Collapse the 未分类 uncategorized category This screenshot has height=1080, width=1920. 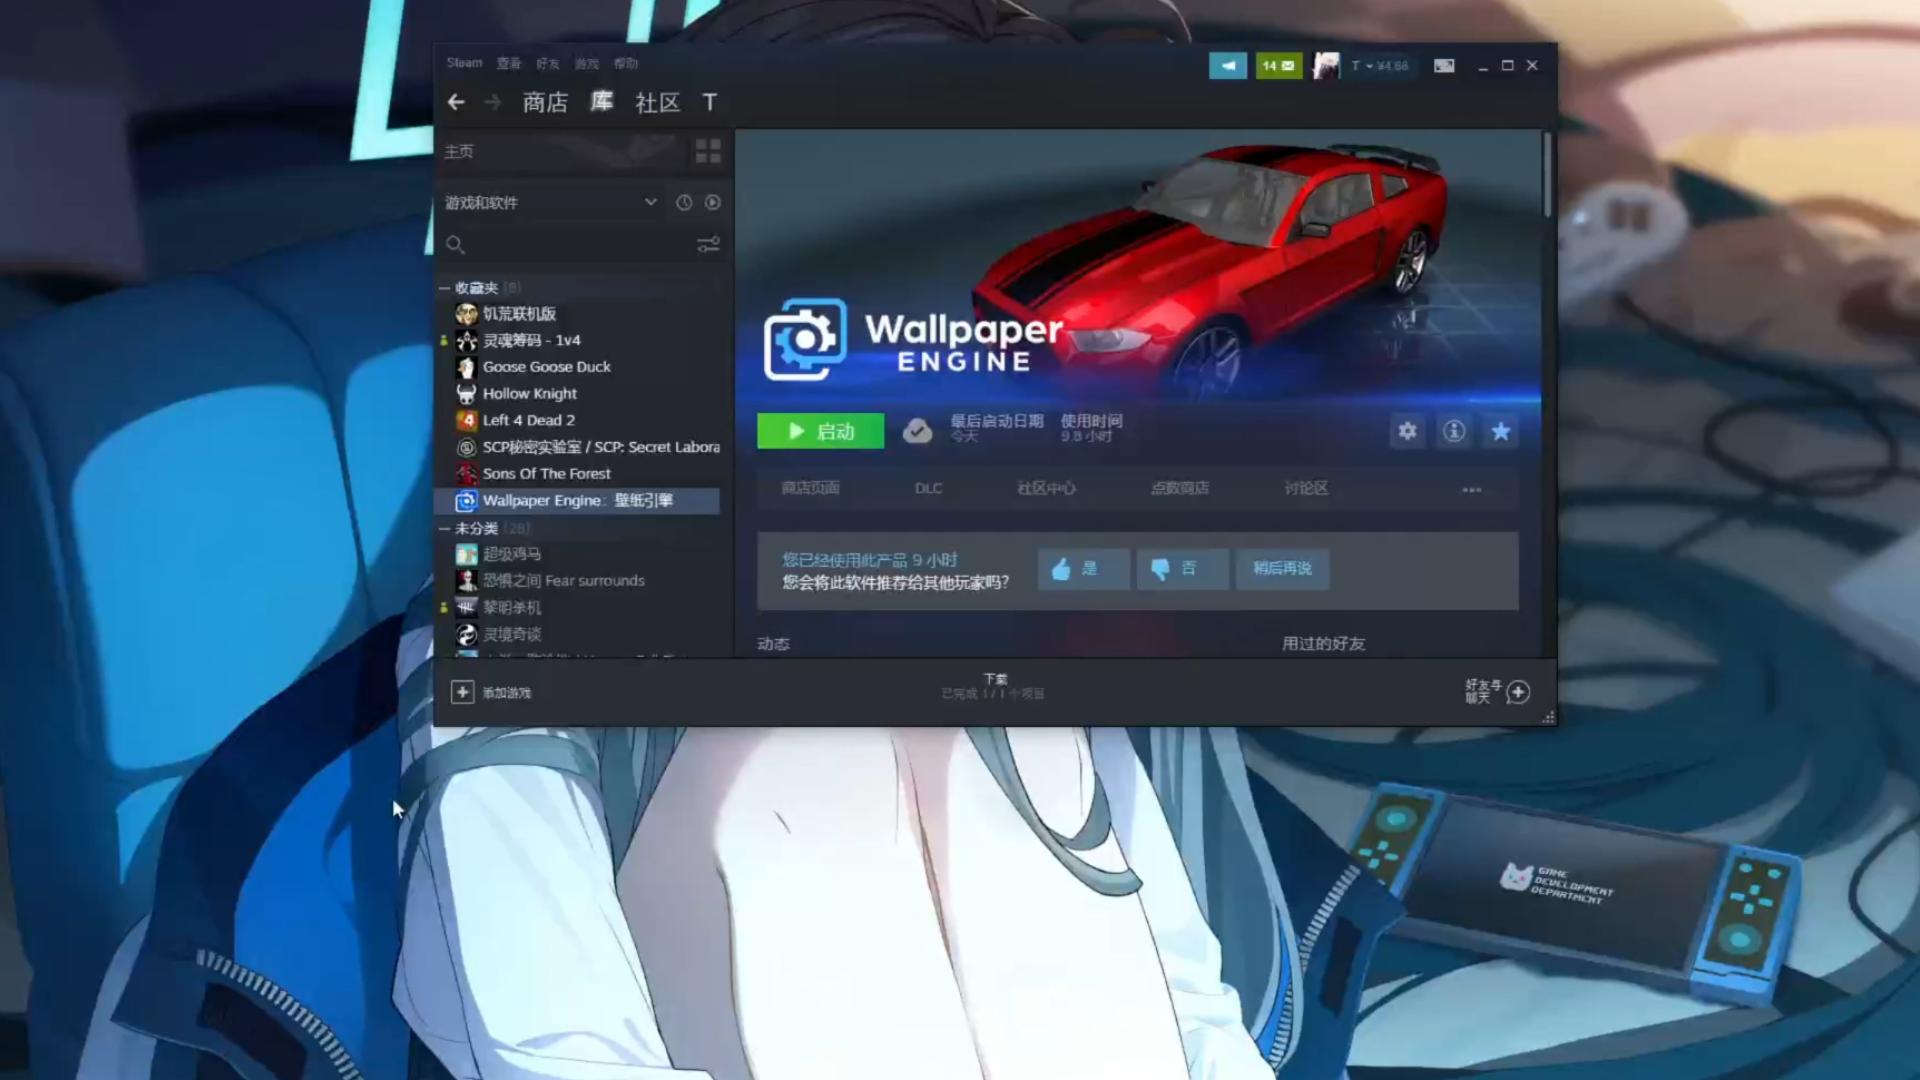444,528
